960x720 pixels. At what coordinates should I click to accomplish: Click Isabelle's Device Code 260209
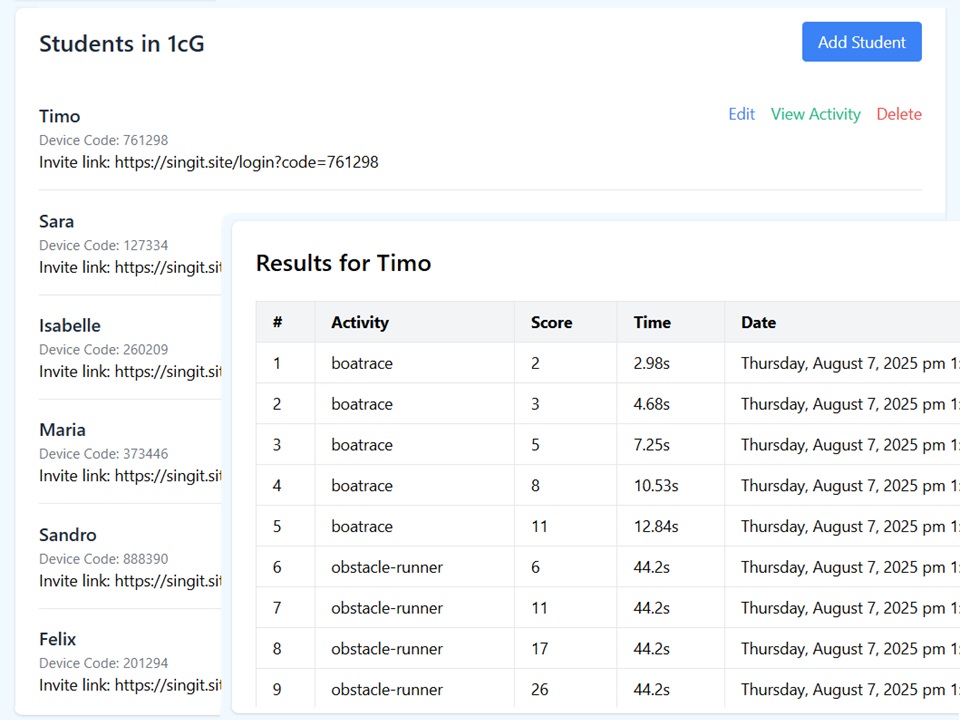pos(103,350)
